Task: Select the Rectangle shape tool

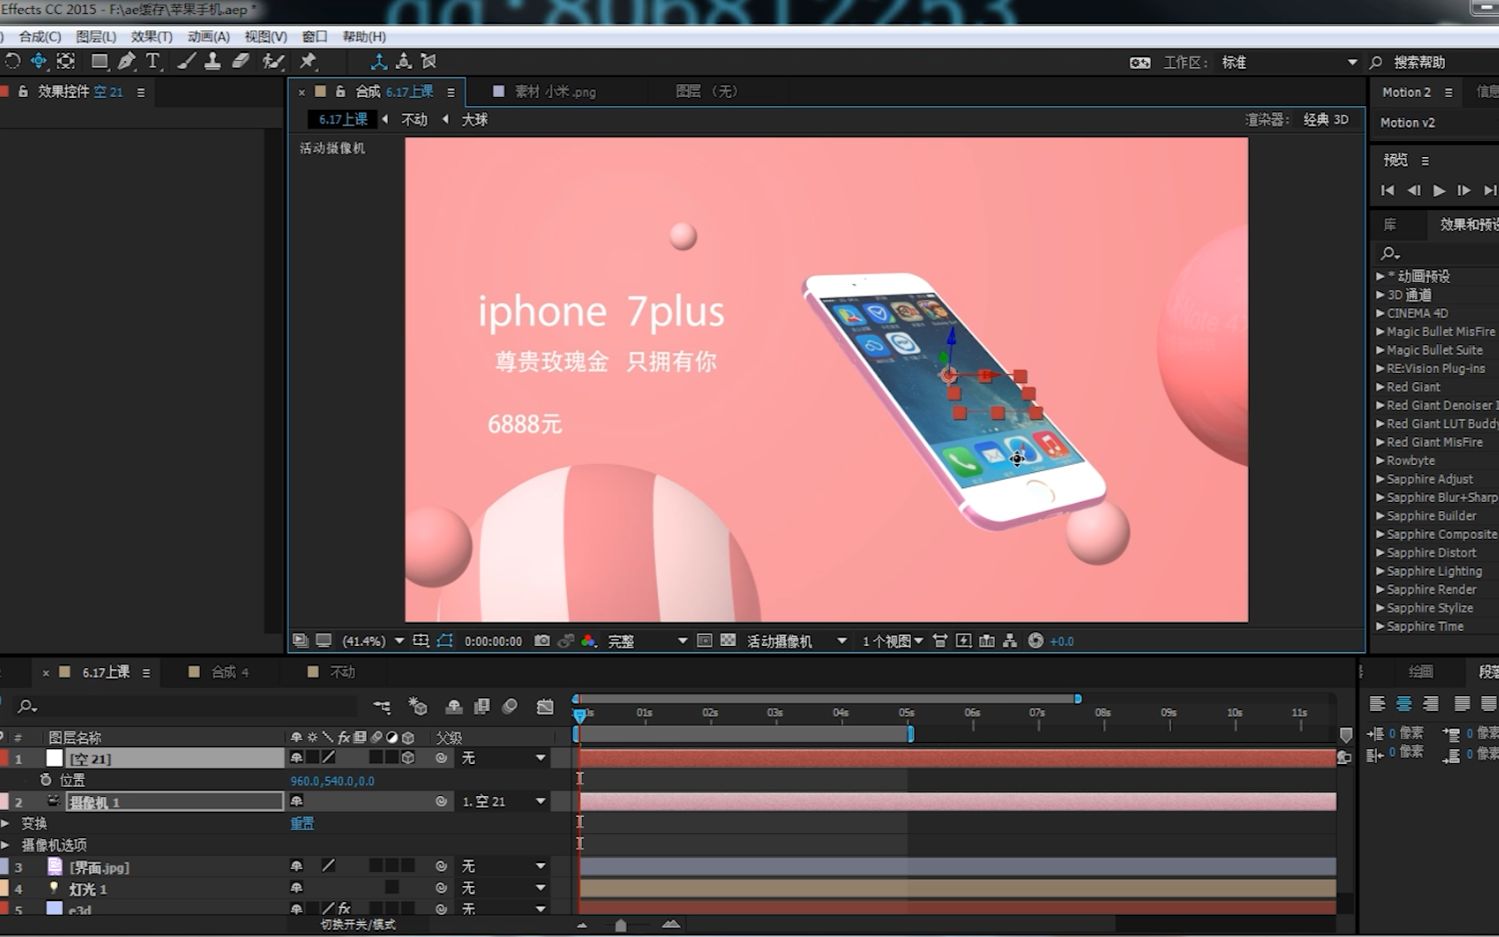Action: 99,61
